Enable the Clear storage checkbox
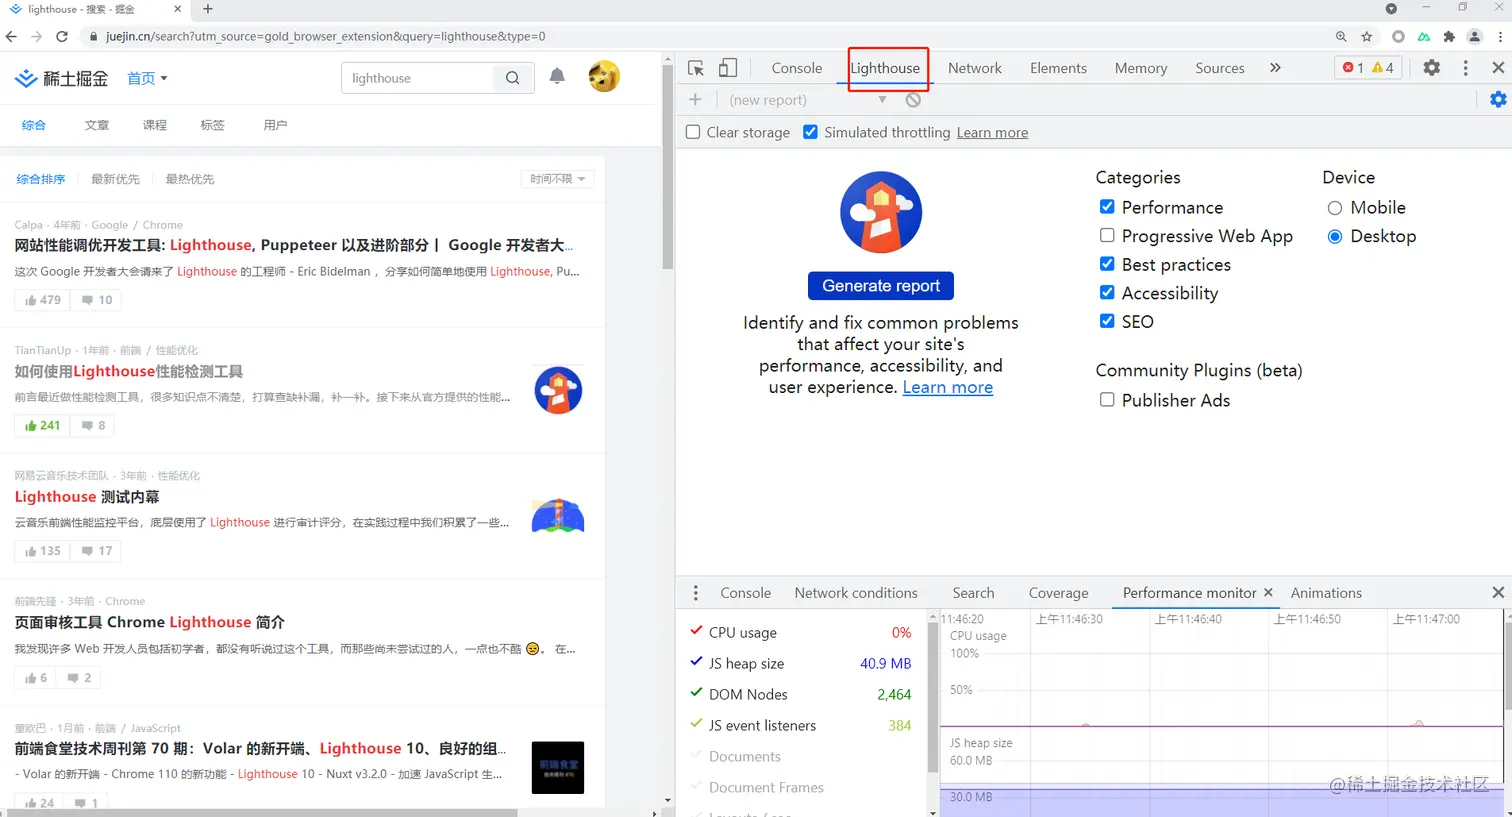This screenshot has width=1512, height=817. [693, 132]
